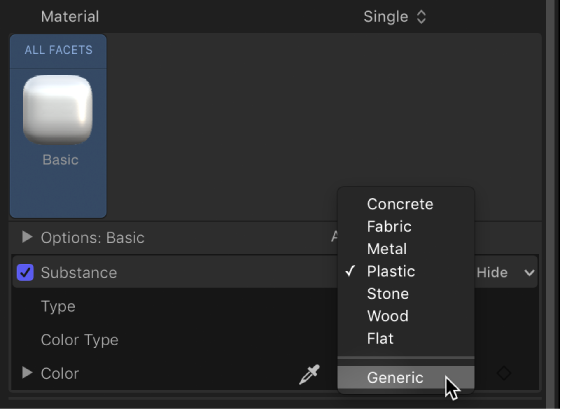562x410 pixels.
Task: Click the Type parameter label
Action: tap(58, 307)
